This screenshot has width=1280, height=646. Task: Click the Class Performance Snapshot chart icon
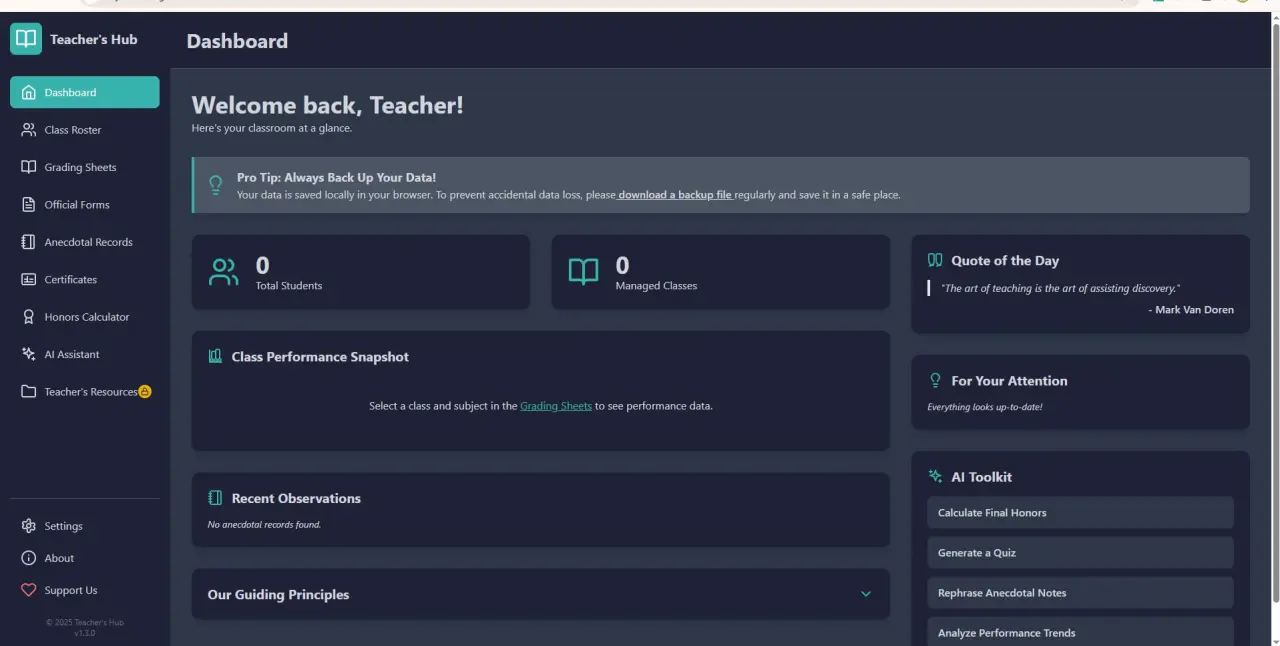pos(215,357)
